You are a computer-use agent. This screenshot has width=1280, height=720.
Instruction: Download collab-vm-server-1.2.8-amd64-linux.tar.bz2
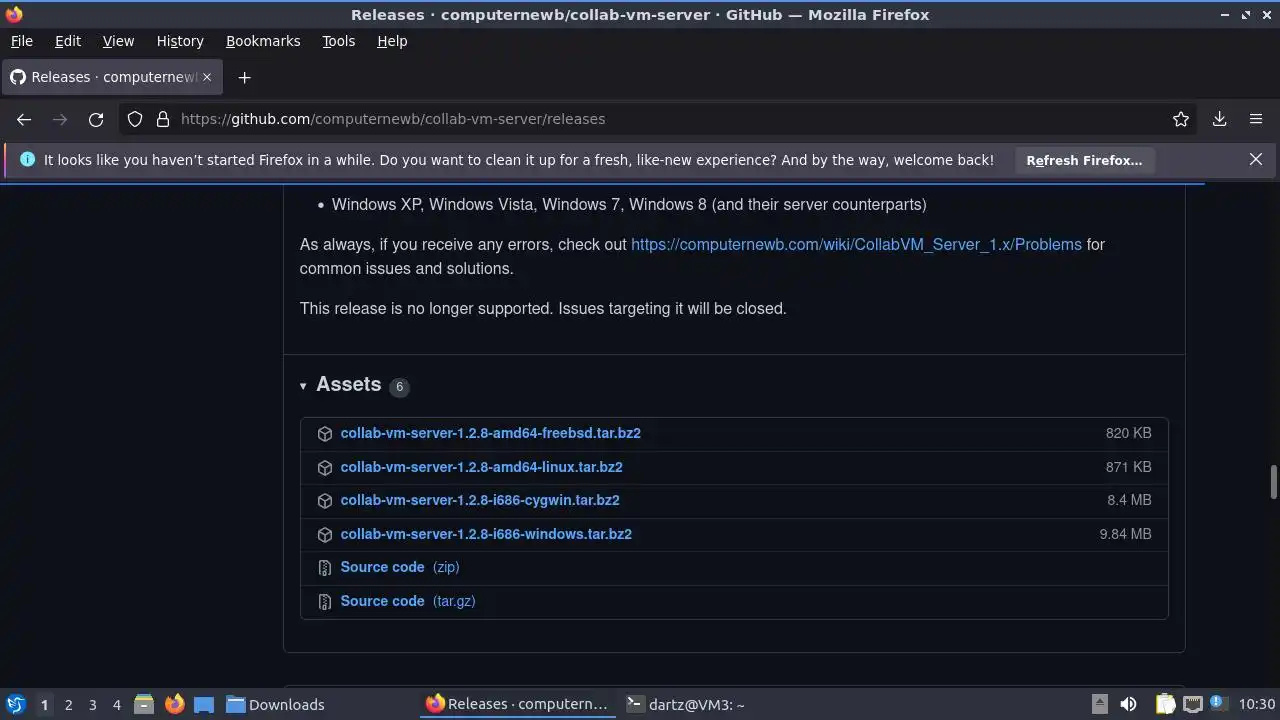coord(481,467)
